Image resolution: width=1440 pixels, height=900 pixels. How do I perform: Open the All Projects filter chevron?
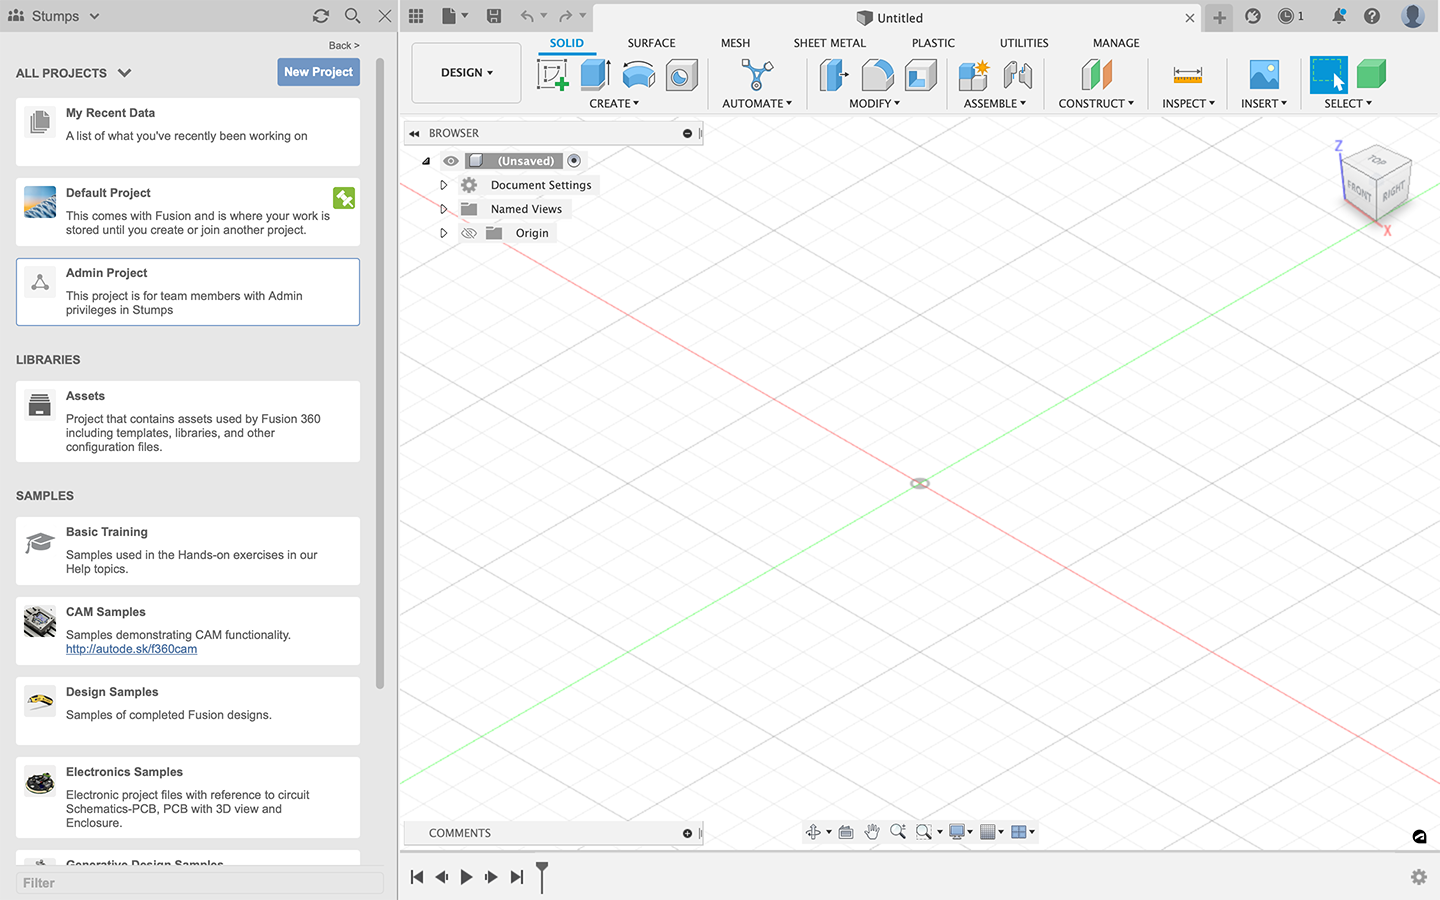click(124, 73)
